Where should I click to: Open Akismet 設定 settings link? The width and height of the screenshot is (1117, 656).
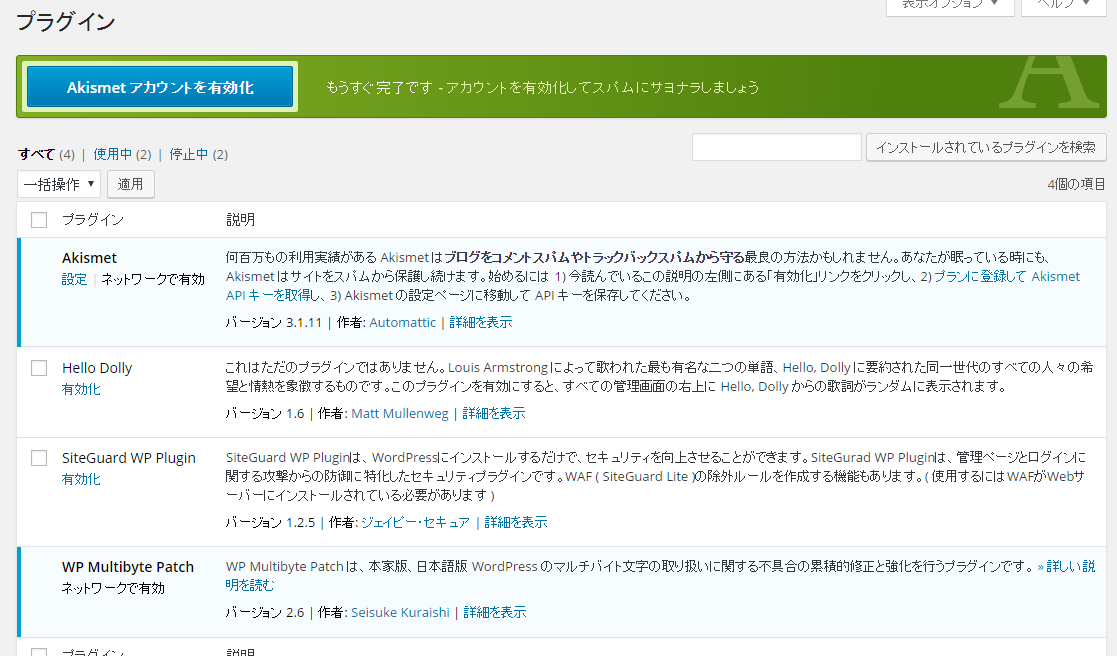(x=74, y=279)
